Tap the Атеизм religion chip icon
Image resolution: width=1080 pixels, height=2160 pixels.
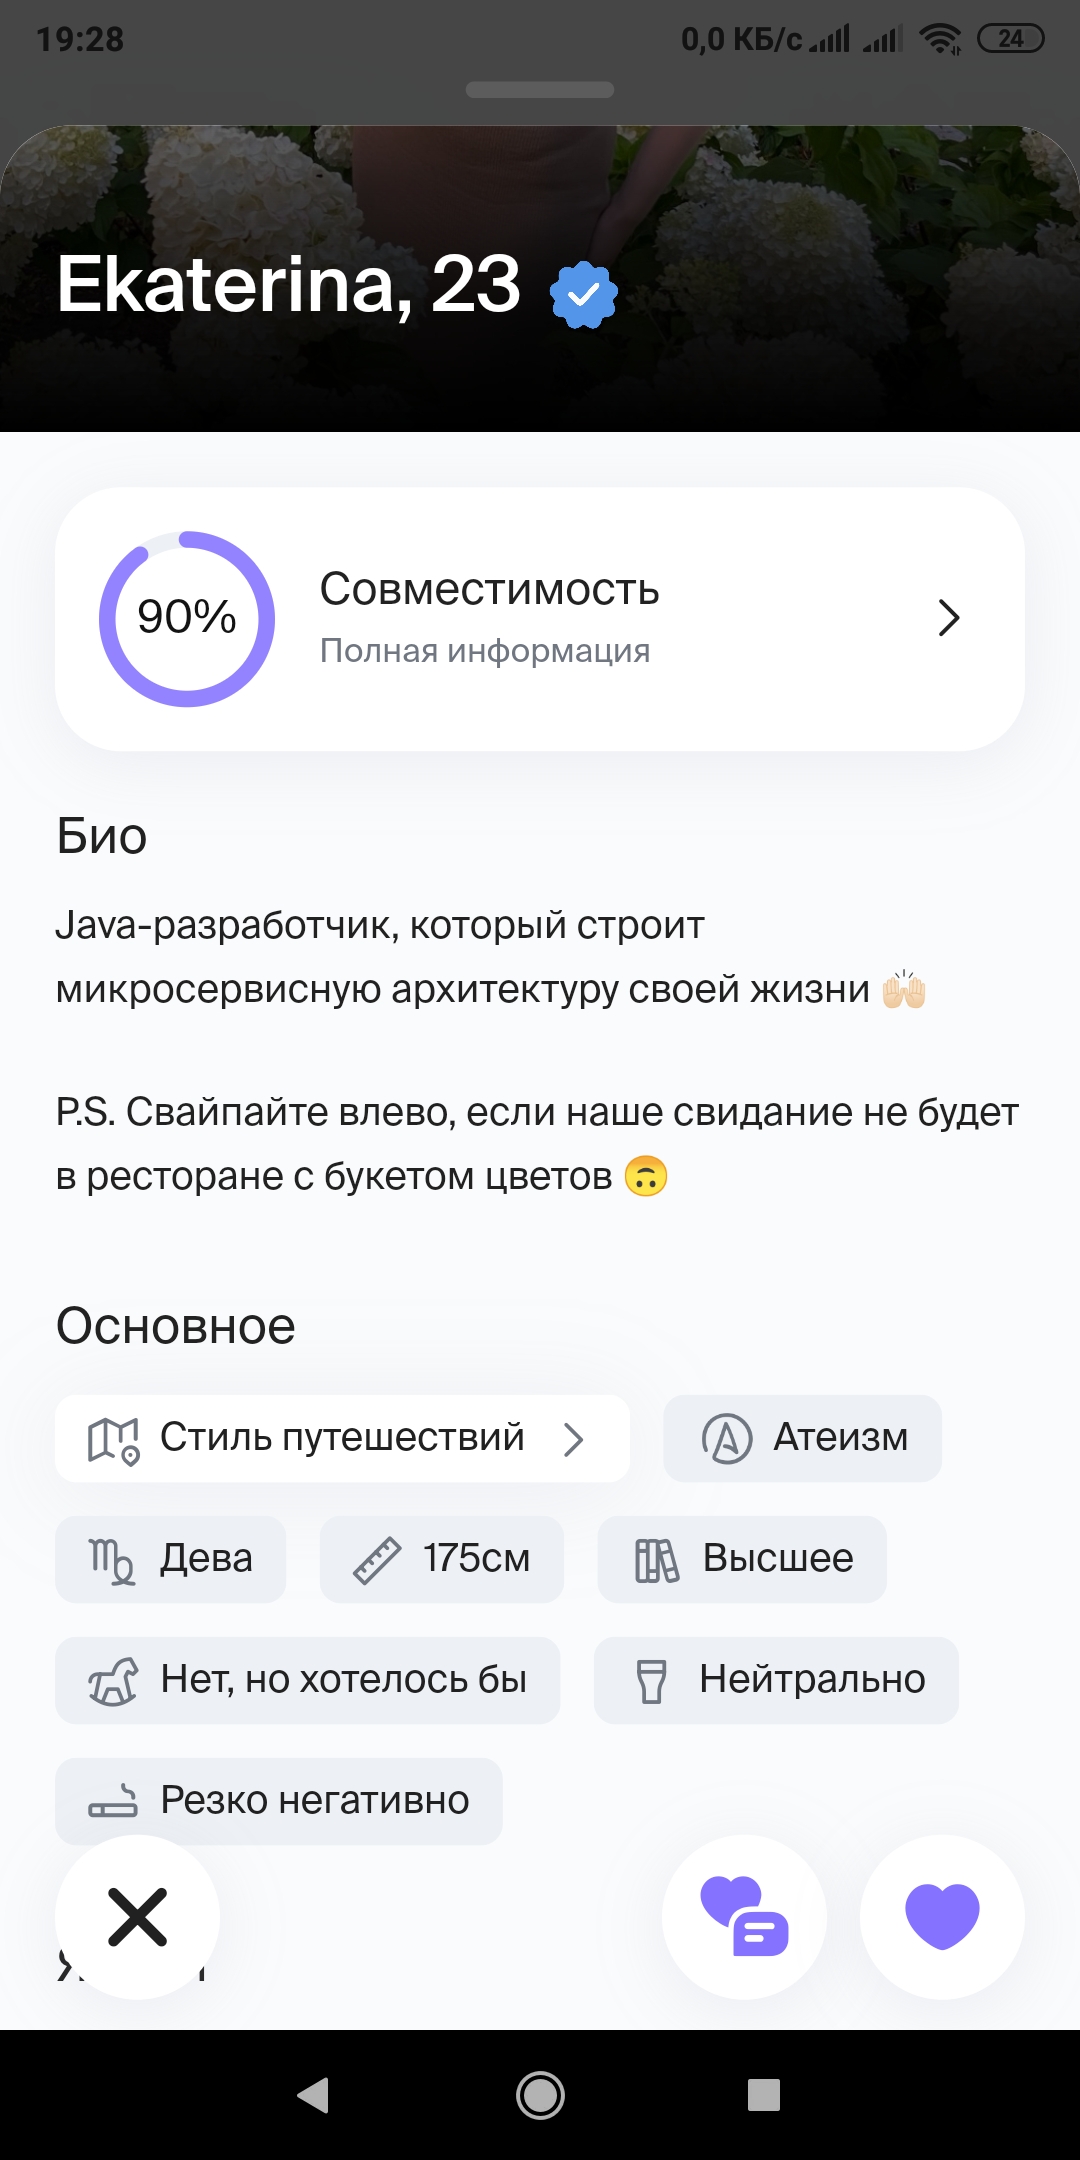click(x=727, y=1439)
